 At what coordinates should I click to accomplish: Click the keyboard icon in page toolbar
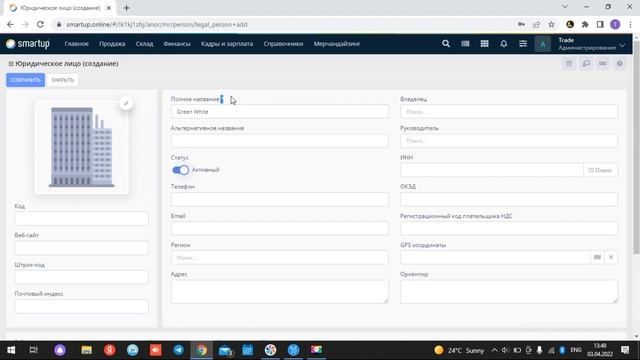click(x=603, y=64)
